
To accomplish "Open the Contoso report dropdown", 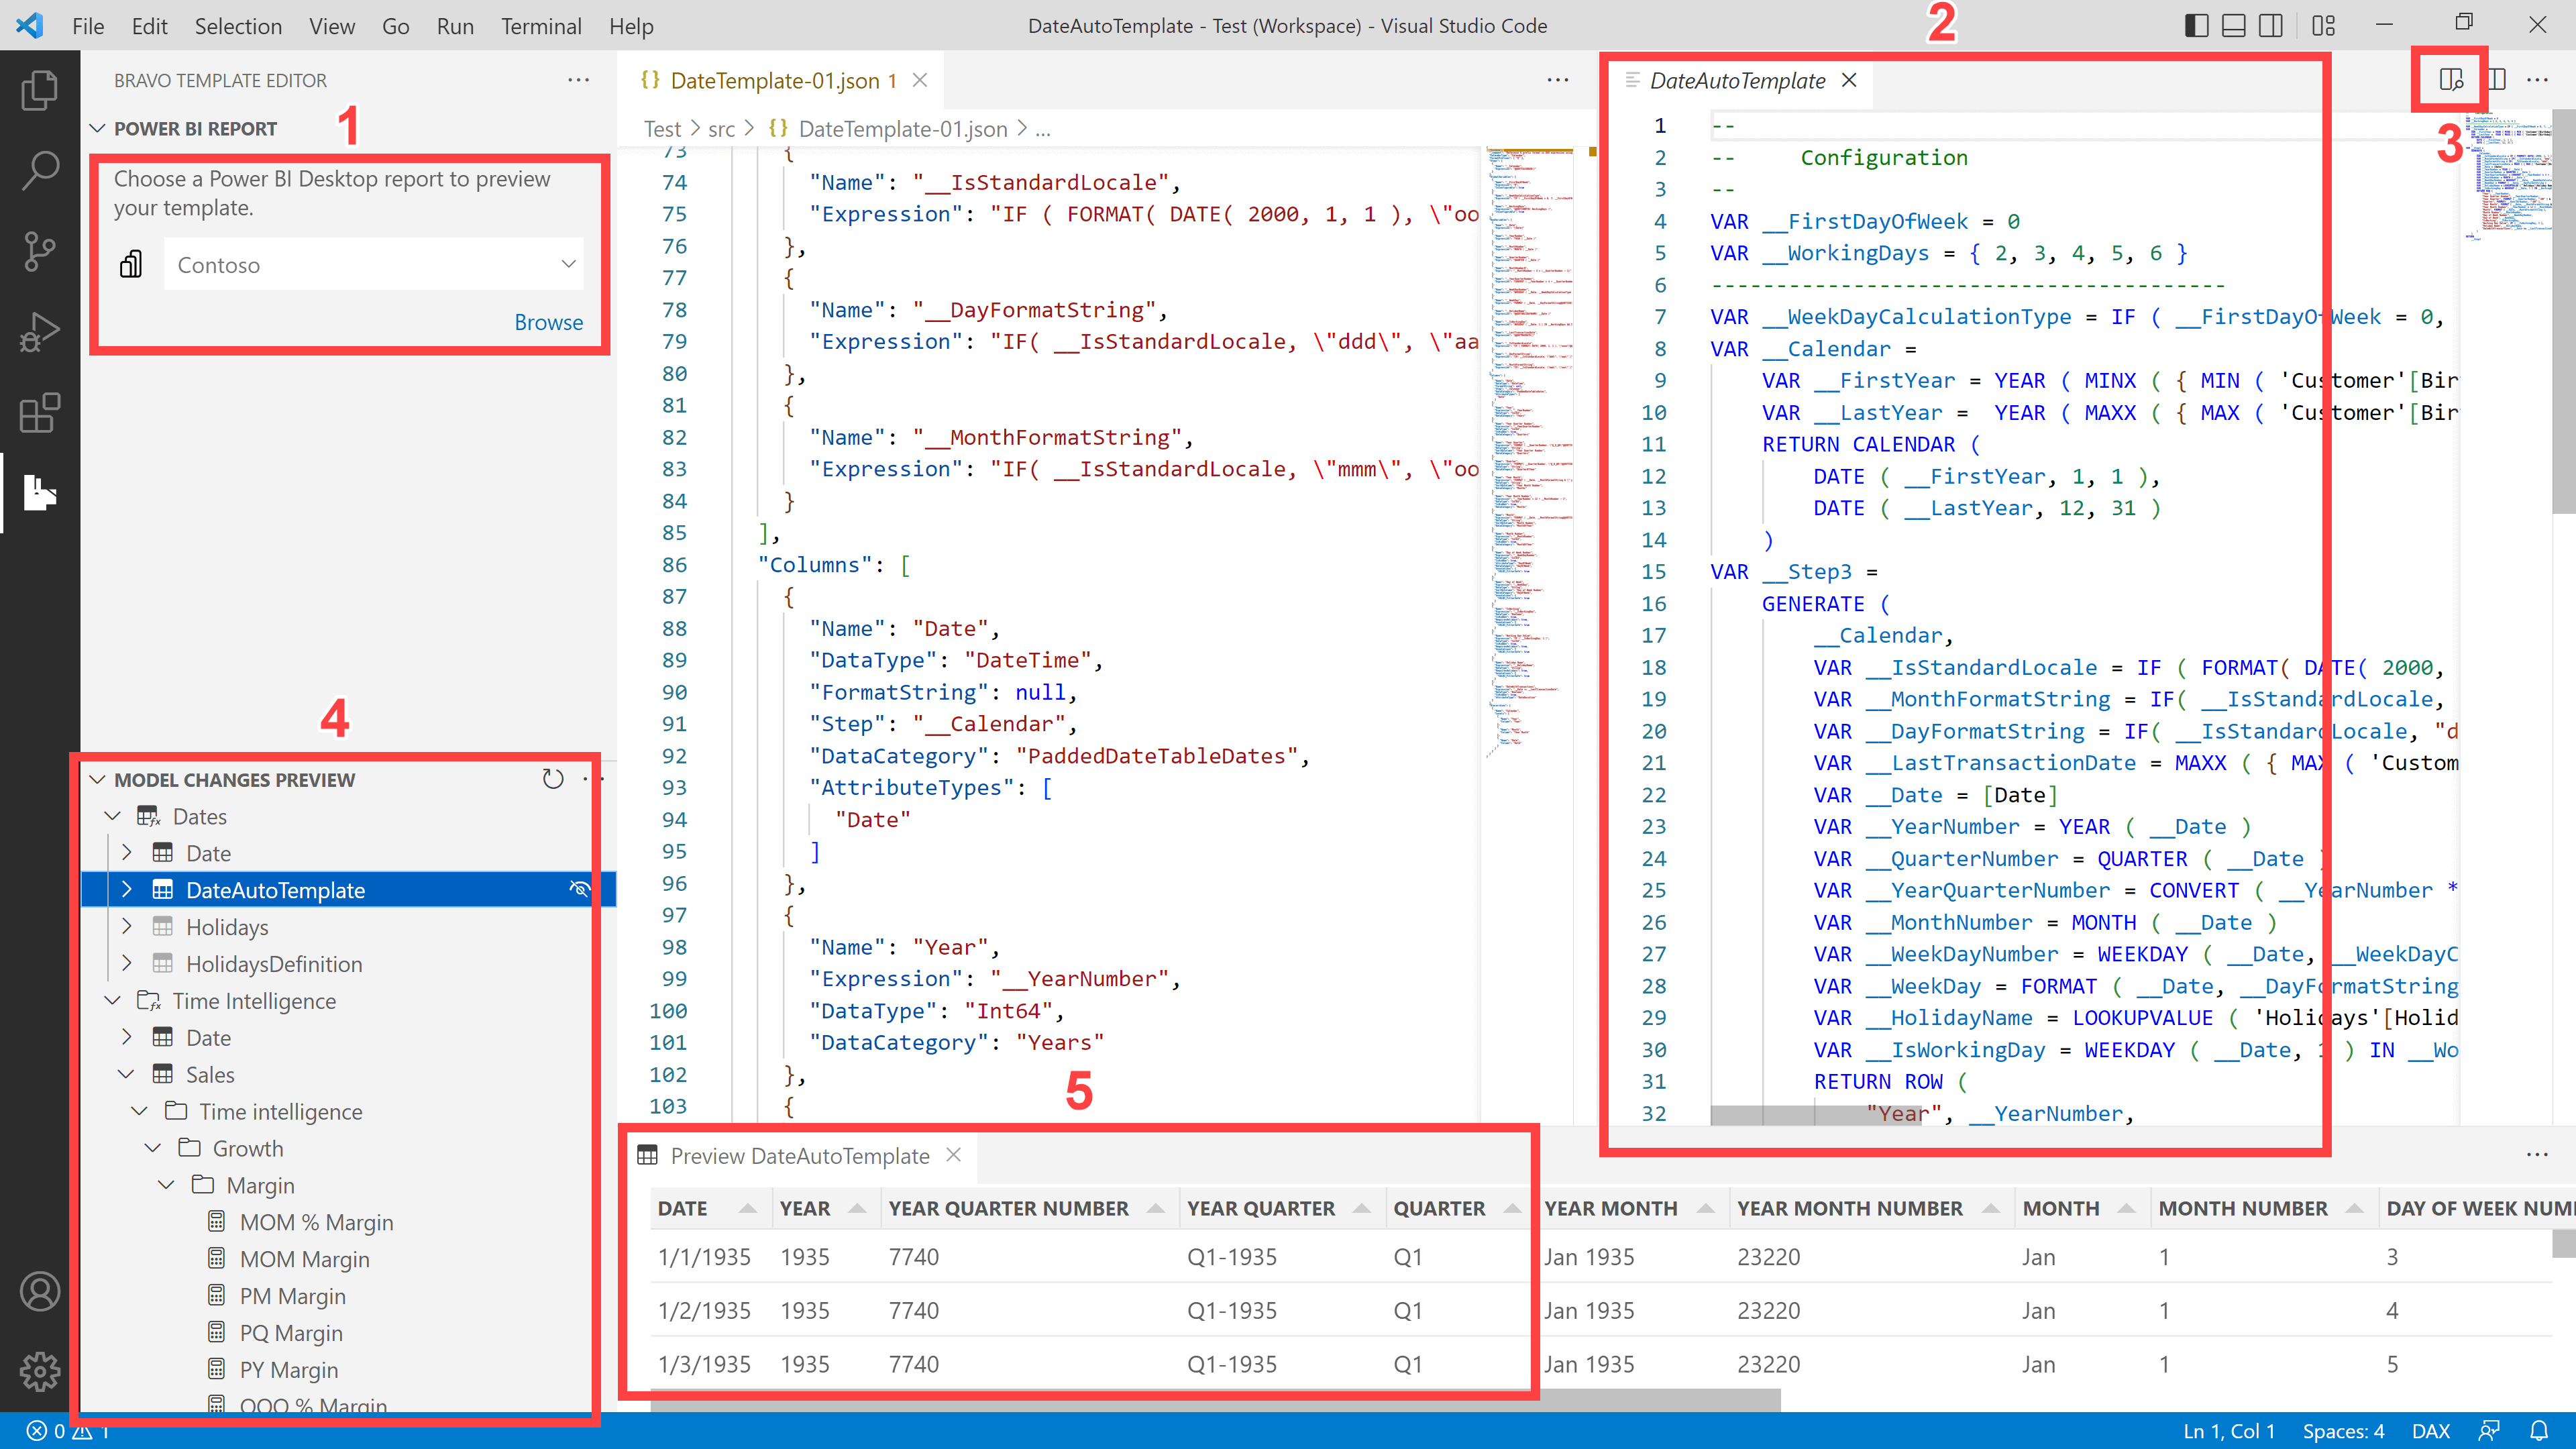I will coord(374,264).
